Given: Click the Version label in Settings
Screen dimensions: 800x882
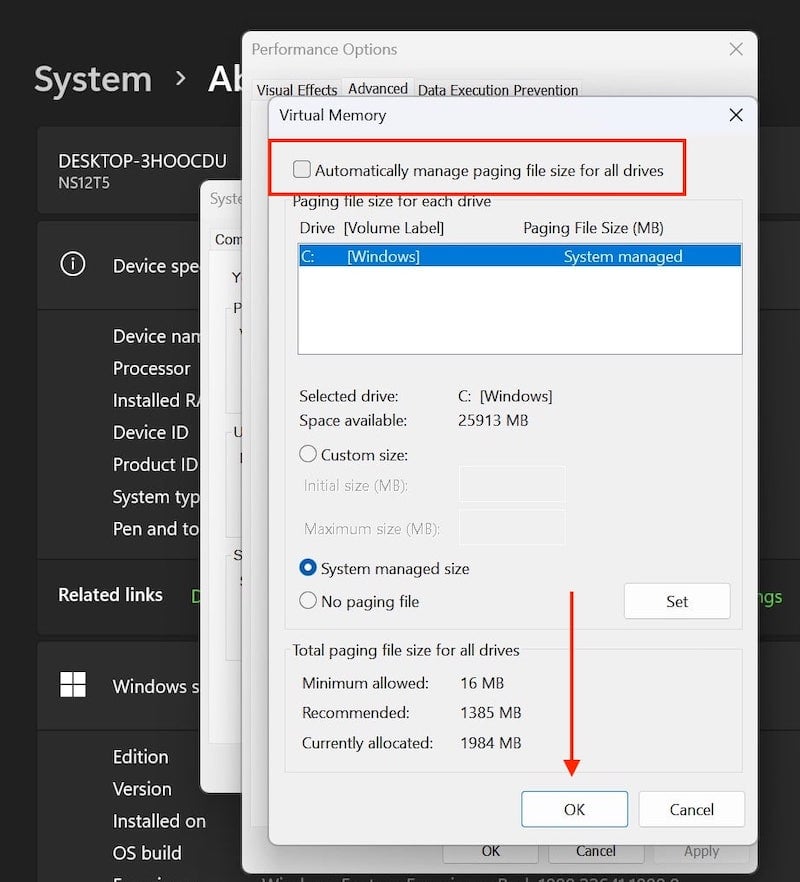Looking at the screenshot, I should point(142,789).
